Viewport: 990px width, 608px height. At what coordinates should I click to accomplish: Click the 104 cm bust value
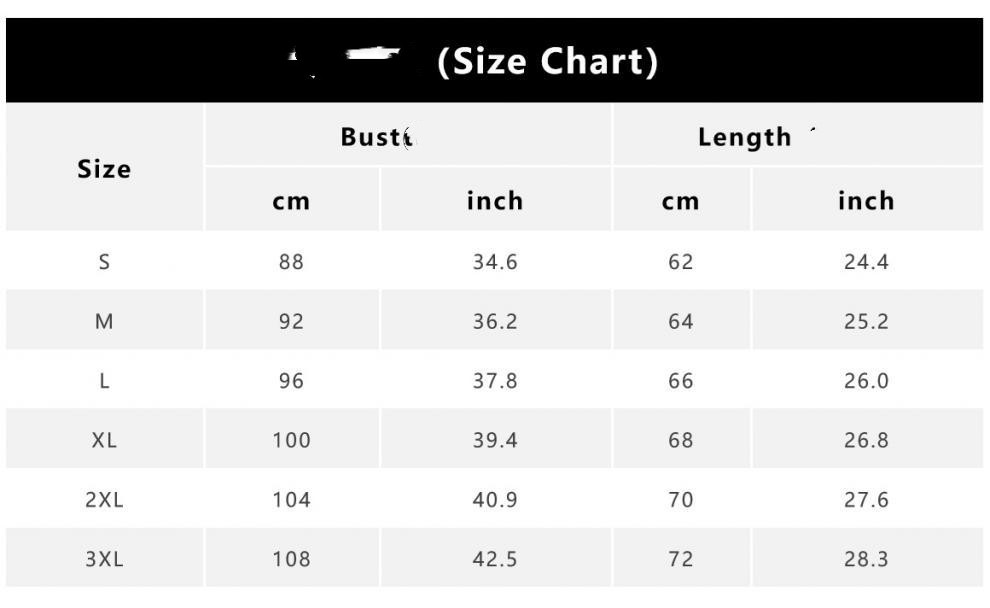[x=291, y=500]
